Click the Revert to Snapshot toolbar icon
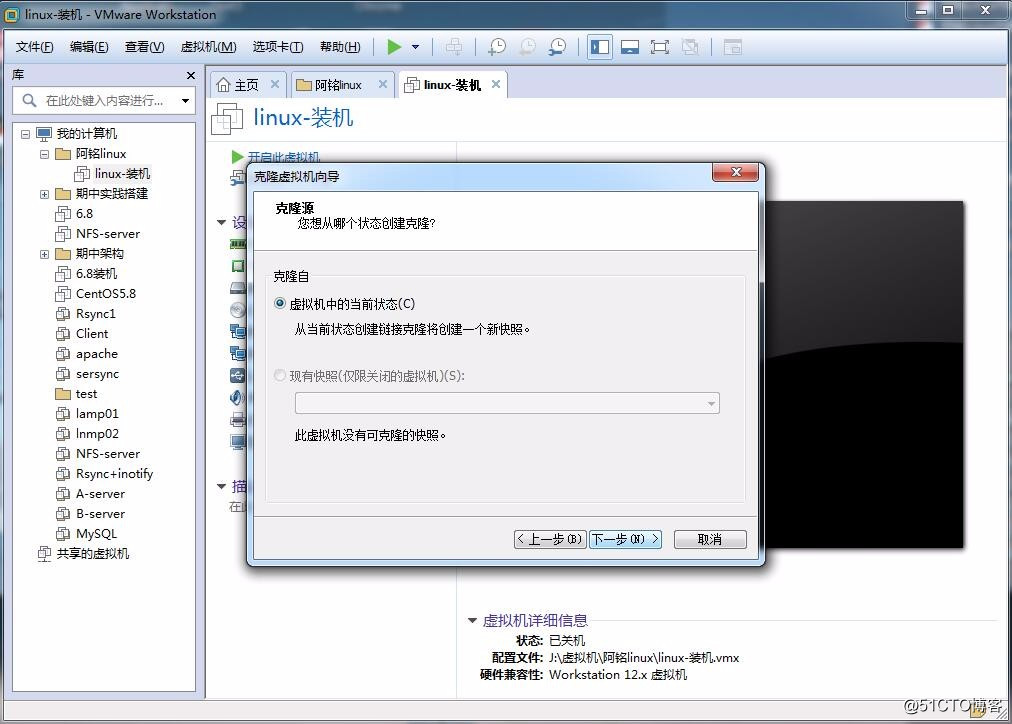1012x724 pixels. (527, 47)
